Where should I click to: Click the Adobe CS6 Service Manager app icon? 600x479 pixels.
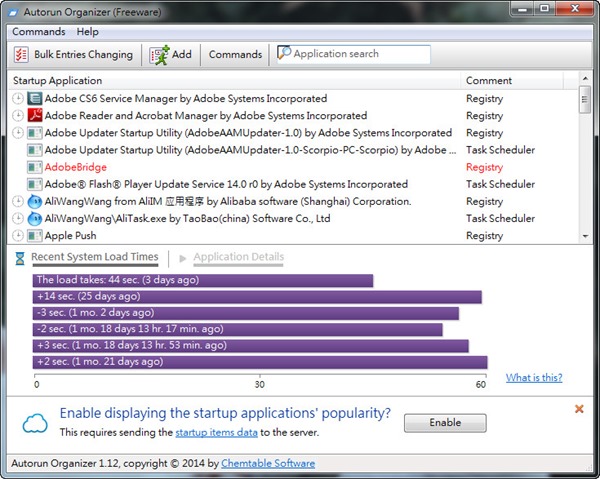(34, 98)
